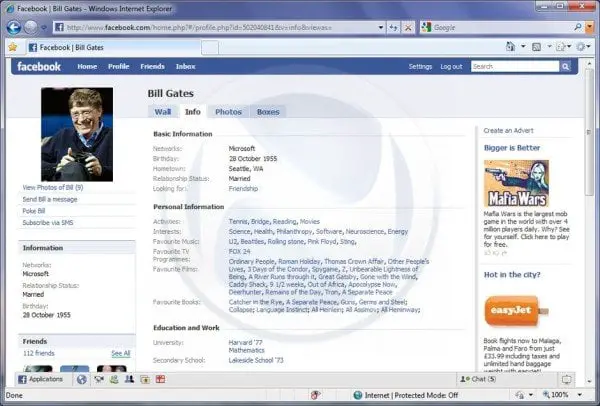The image size is (600, 406).
Task: Switch to the Boxes tab
Action: tap(268, 112)
